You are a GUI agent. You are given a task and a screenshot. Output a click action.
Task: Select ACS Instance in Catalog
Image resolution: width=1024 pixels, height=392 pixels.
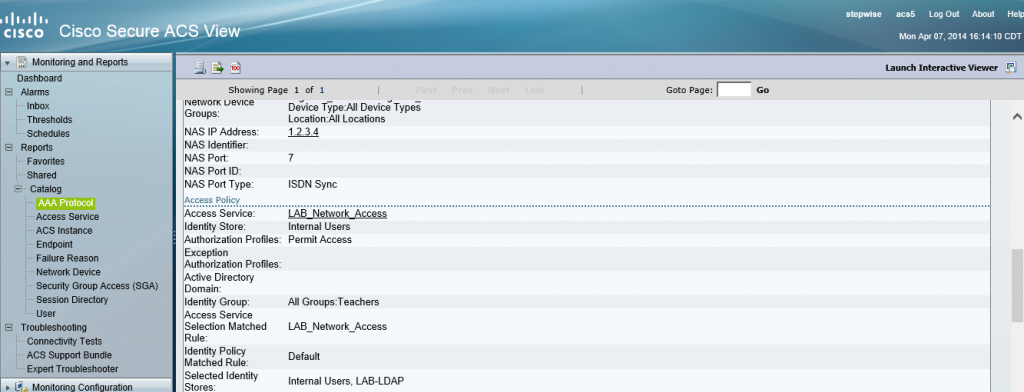click(x=64, y=231)
